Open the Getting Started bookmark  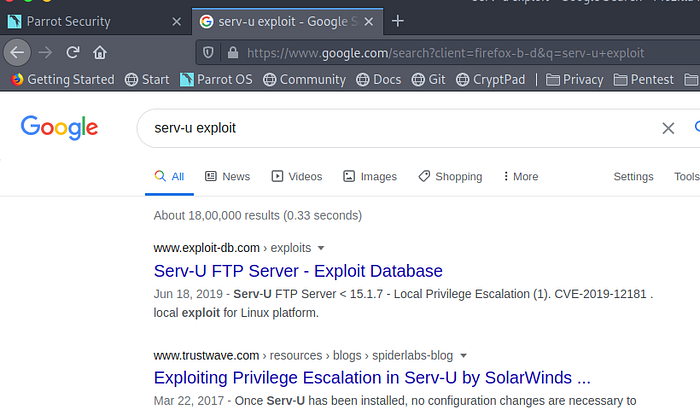(x=62, y=79)
